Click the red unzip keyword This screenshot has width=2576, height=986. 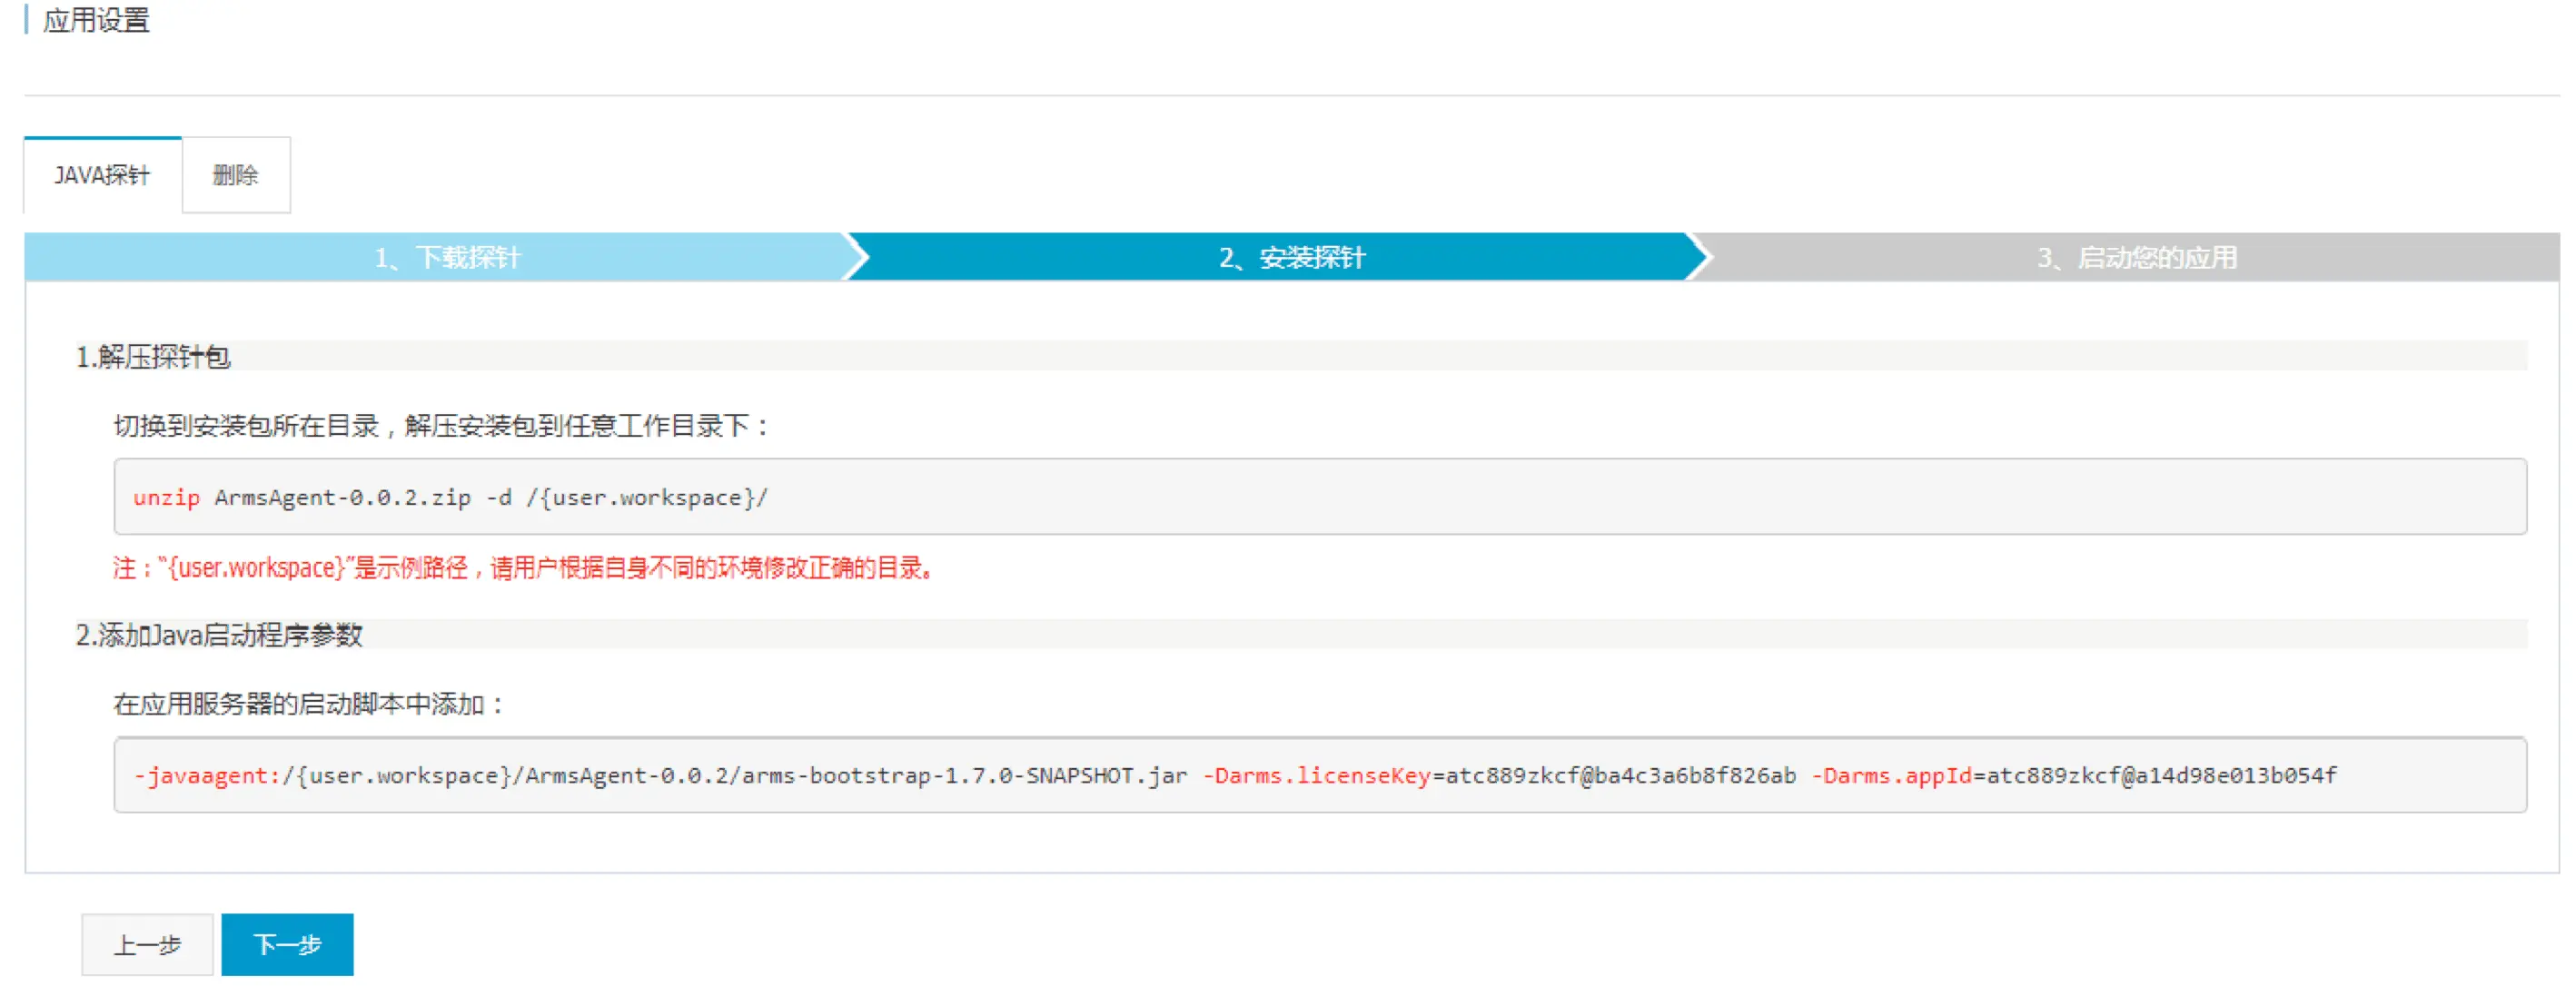point(166,497)
